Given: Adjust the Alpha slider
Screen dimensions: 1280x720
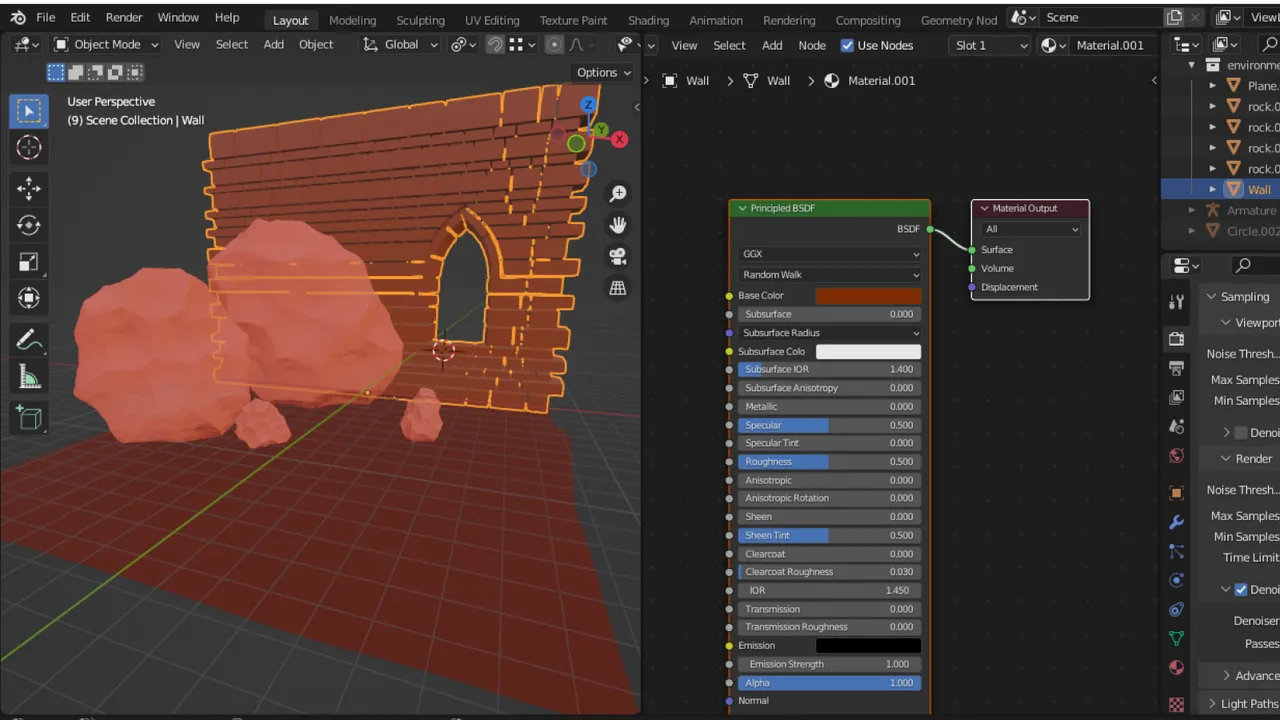Looking at the screenshot, I should coord(829,683).
